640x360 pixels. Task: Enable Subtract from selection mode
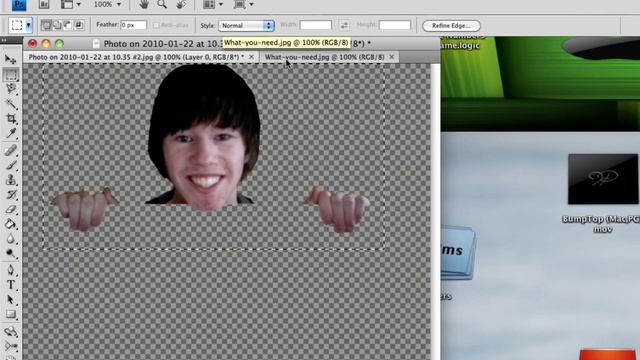(x=68, y=25)
